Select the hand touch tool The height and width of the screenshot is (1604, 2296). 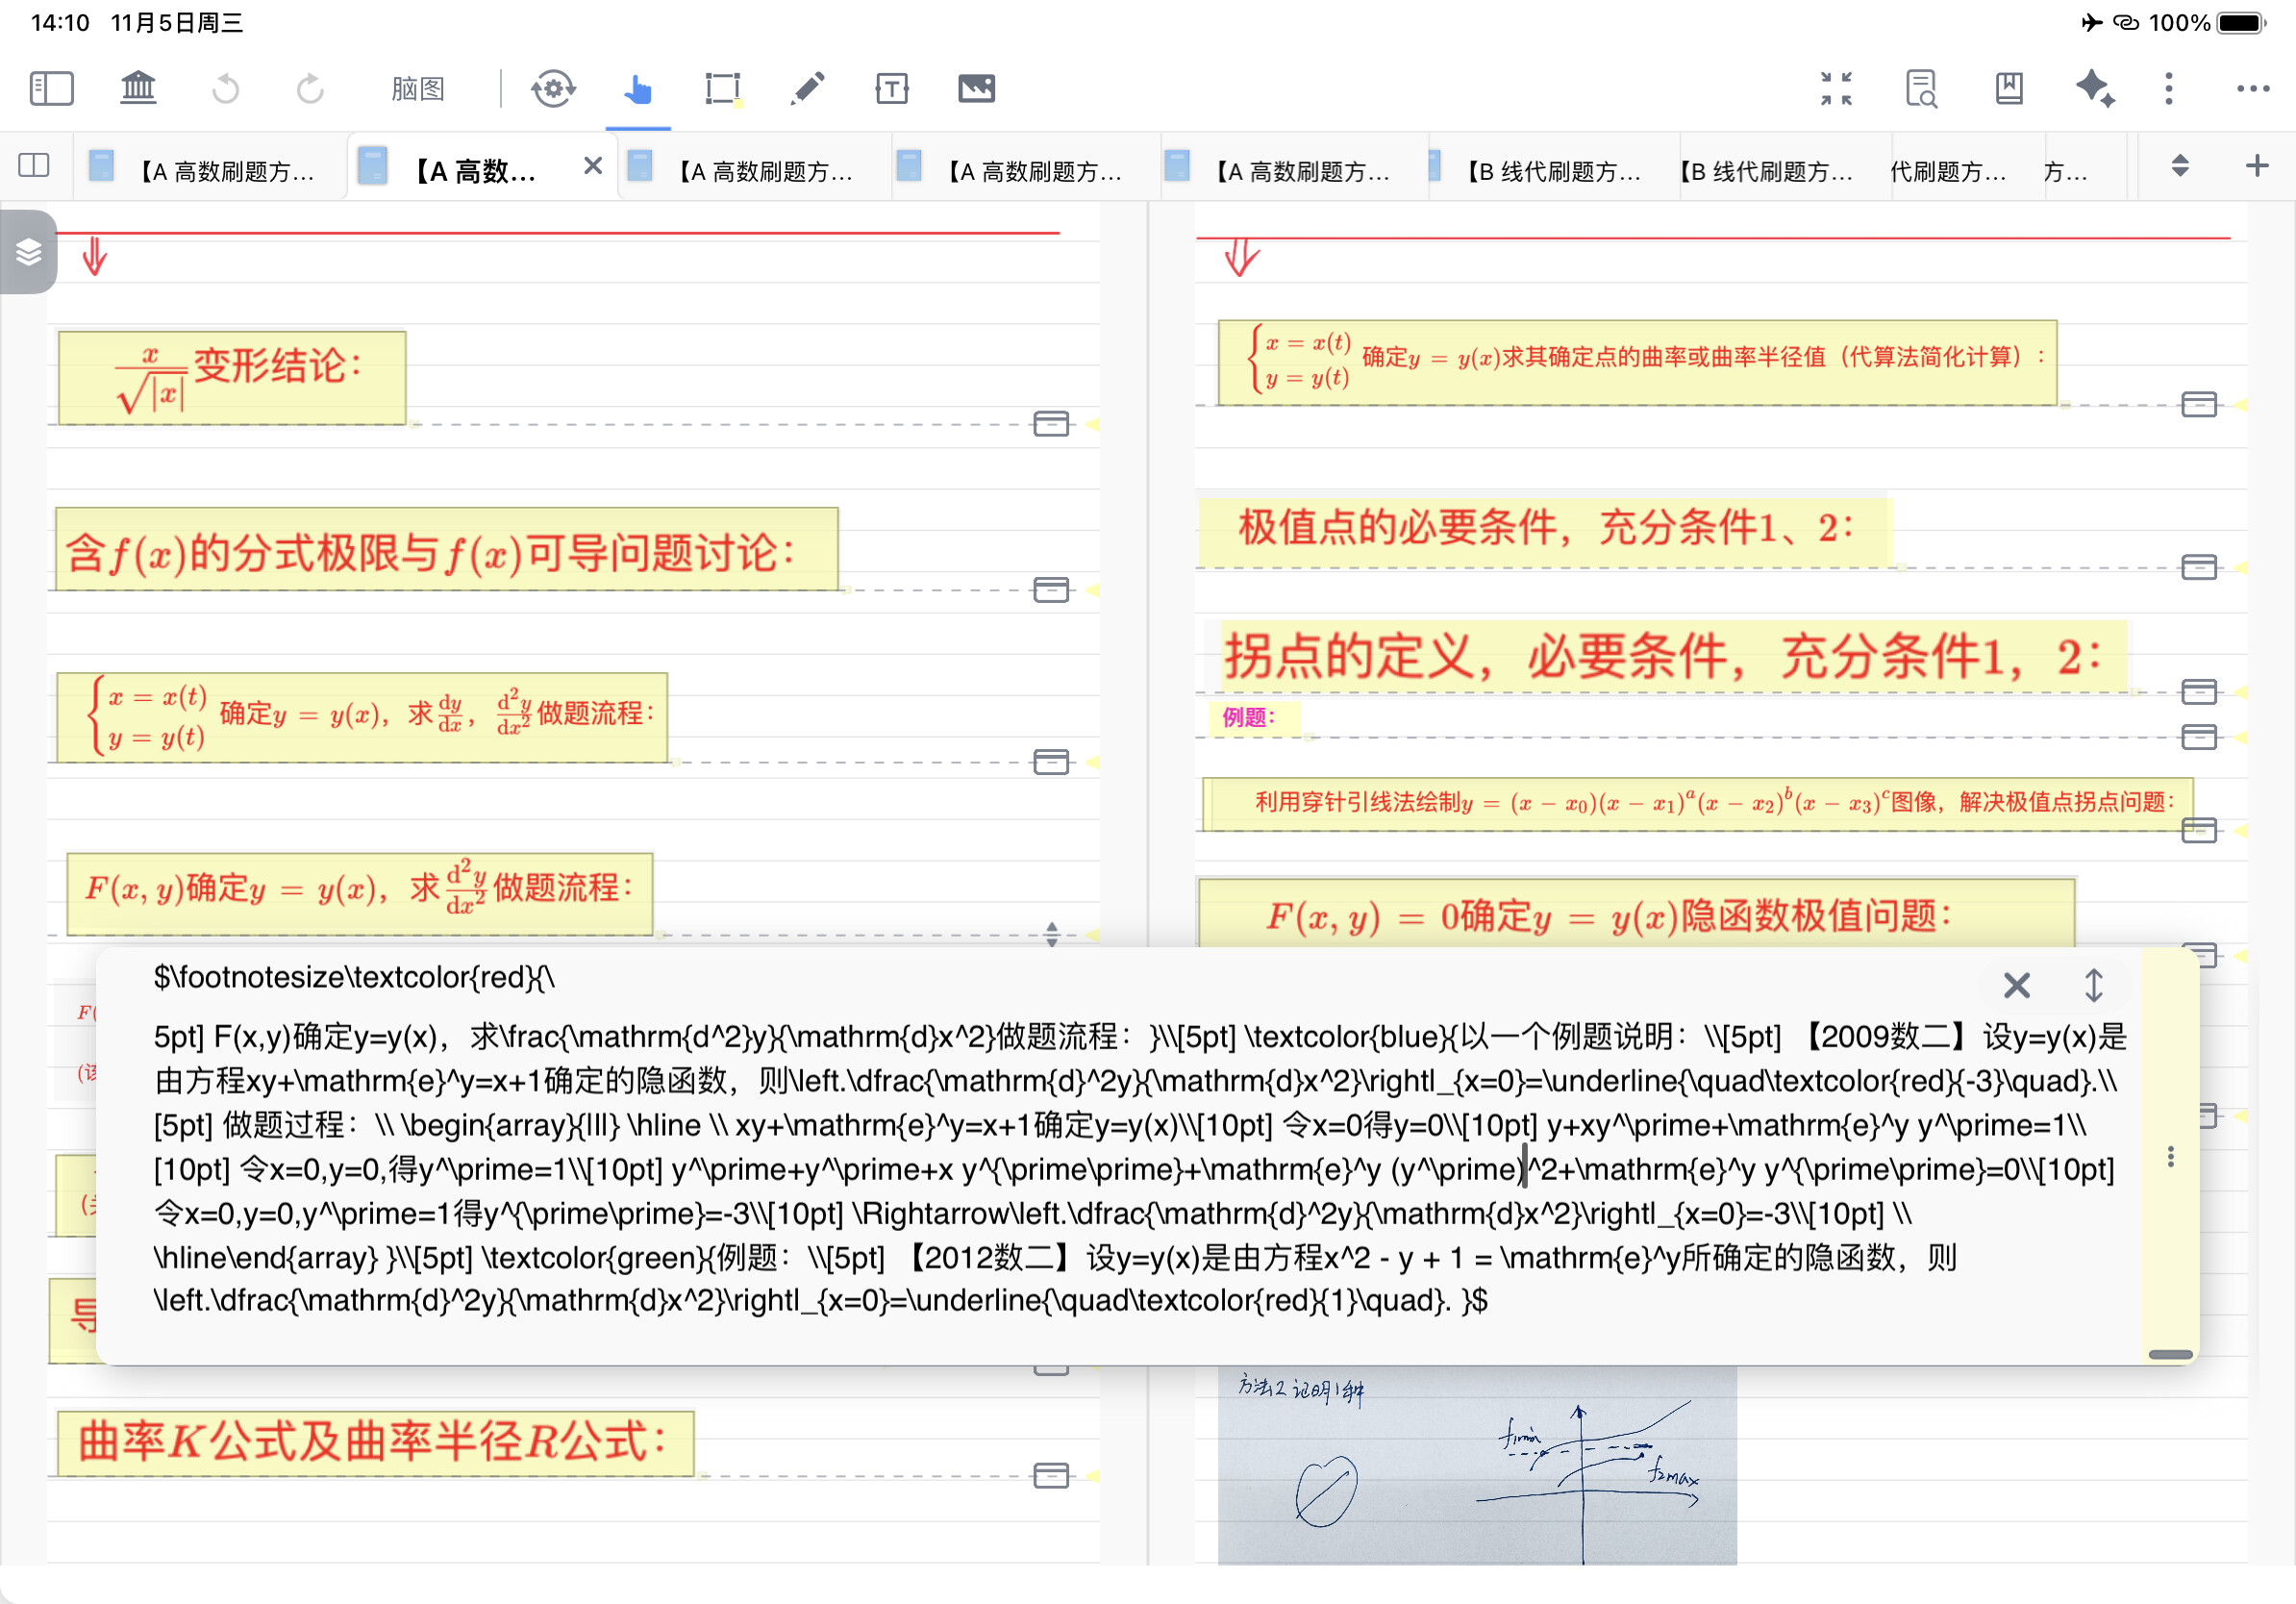[637, 88]
